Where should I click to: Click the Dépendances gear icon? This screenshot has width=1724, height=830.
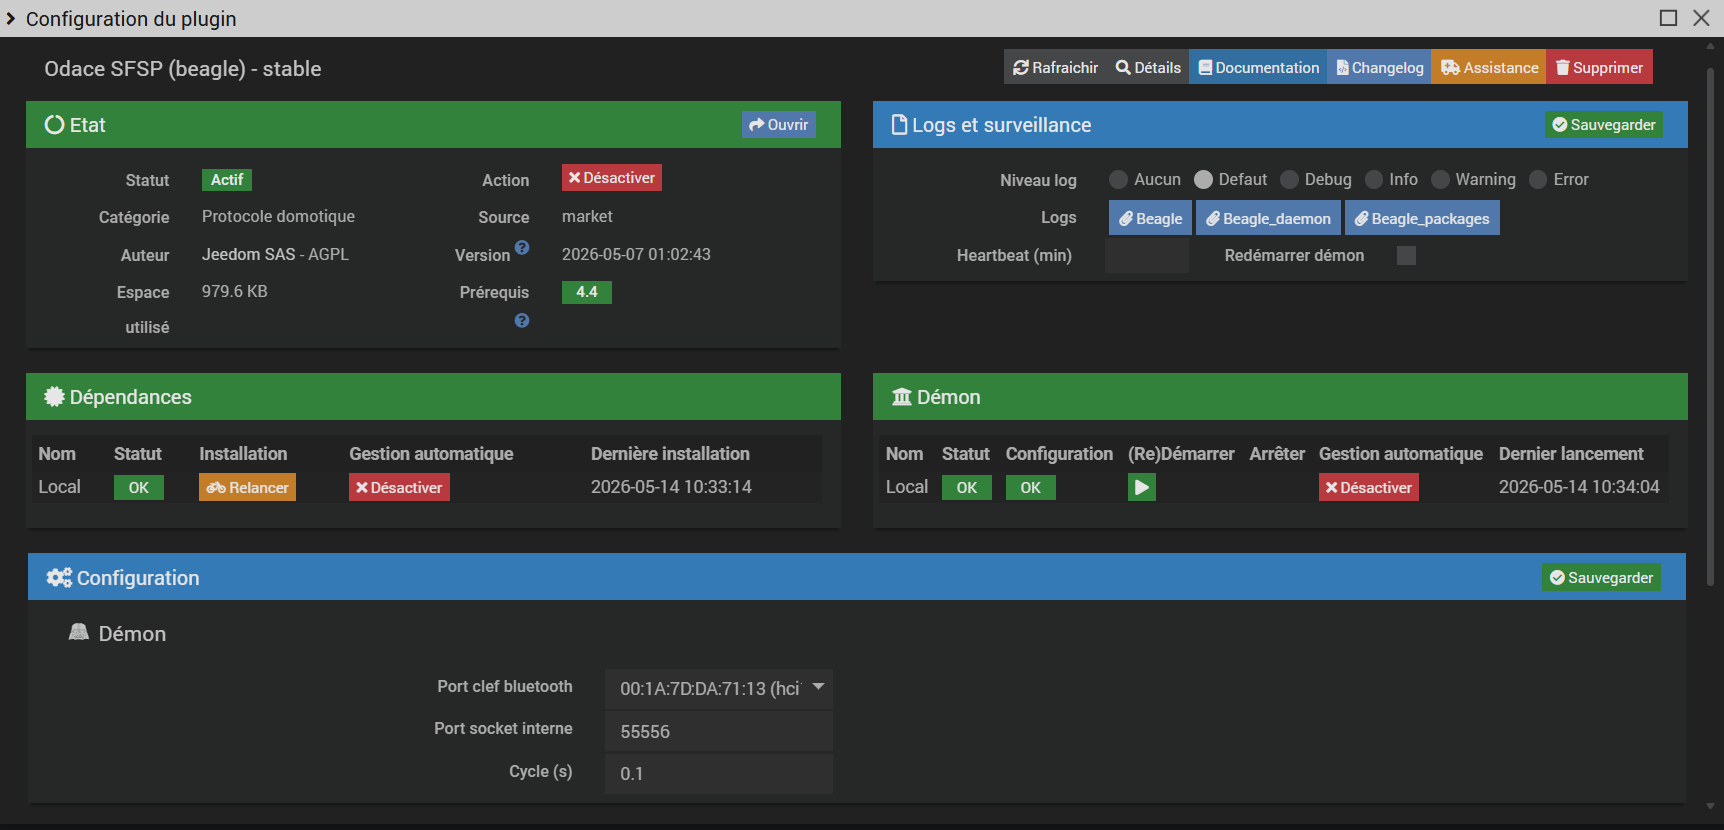click(55, 397)
